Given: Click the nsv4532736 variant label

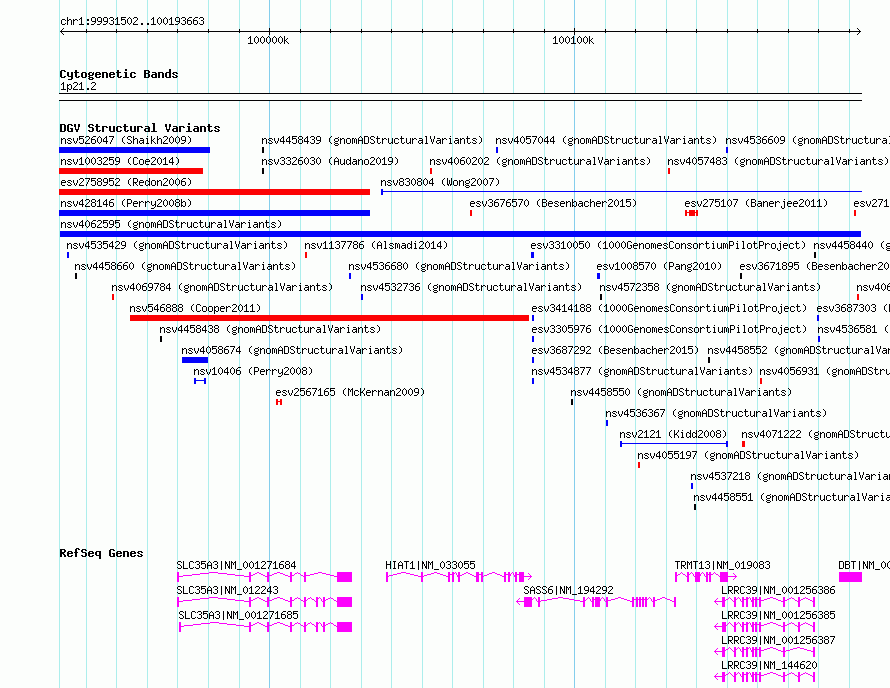Looking at the screenshot, I should tap(471, 287).
